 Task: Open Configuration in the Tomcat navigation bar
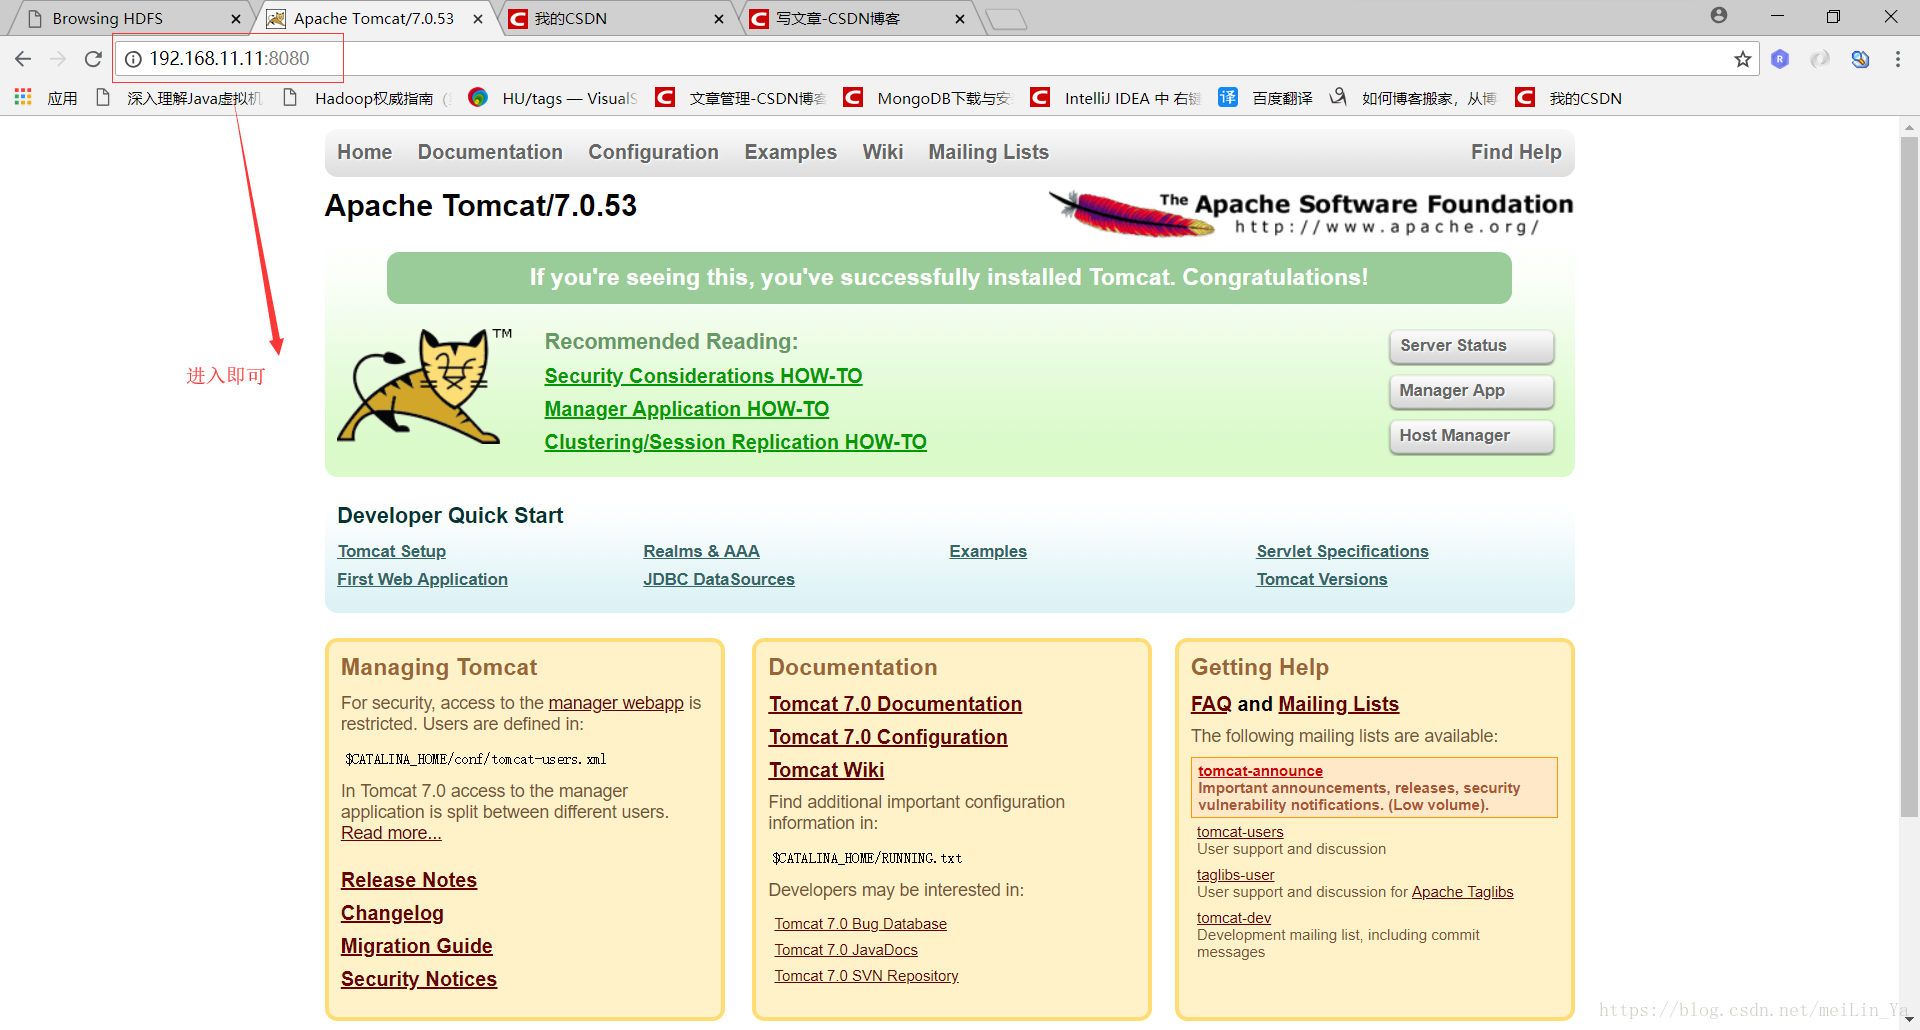click(x=653, y=152)
